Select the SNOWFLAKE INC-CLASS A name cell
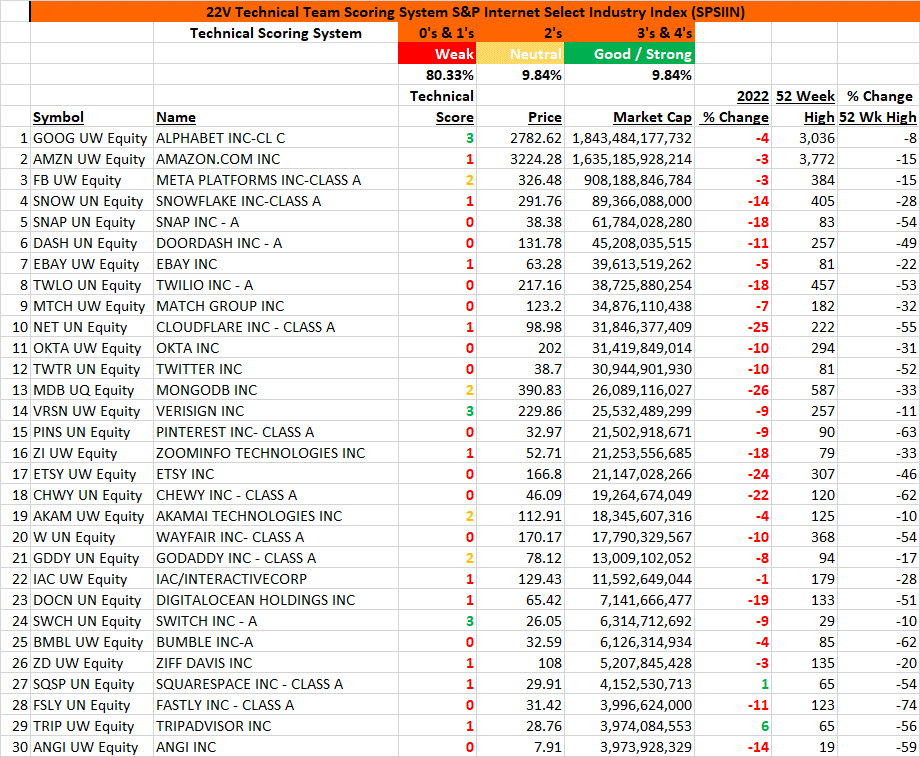The width and height of the screenshot is (920, 757). [276, 201]
